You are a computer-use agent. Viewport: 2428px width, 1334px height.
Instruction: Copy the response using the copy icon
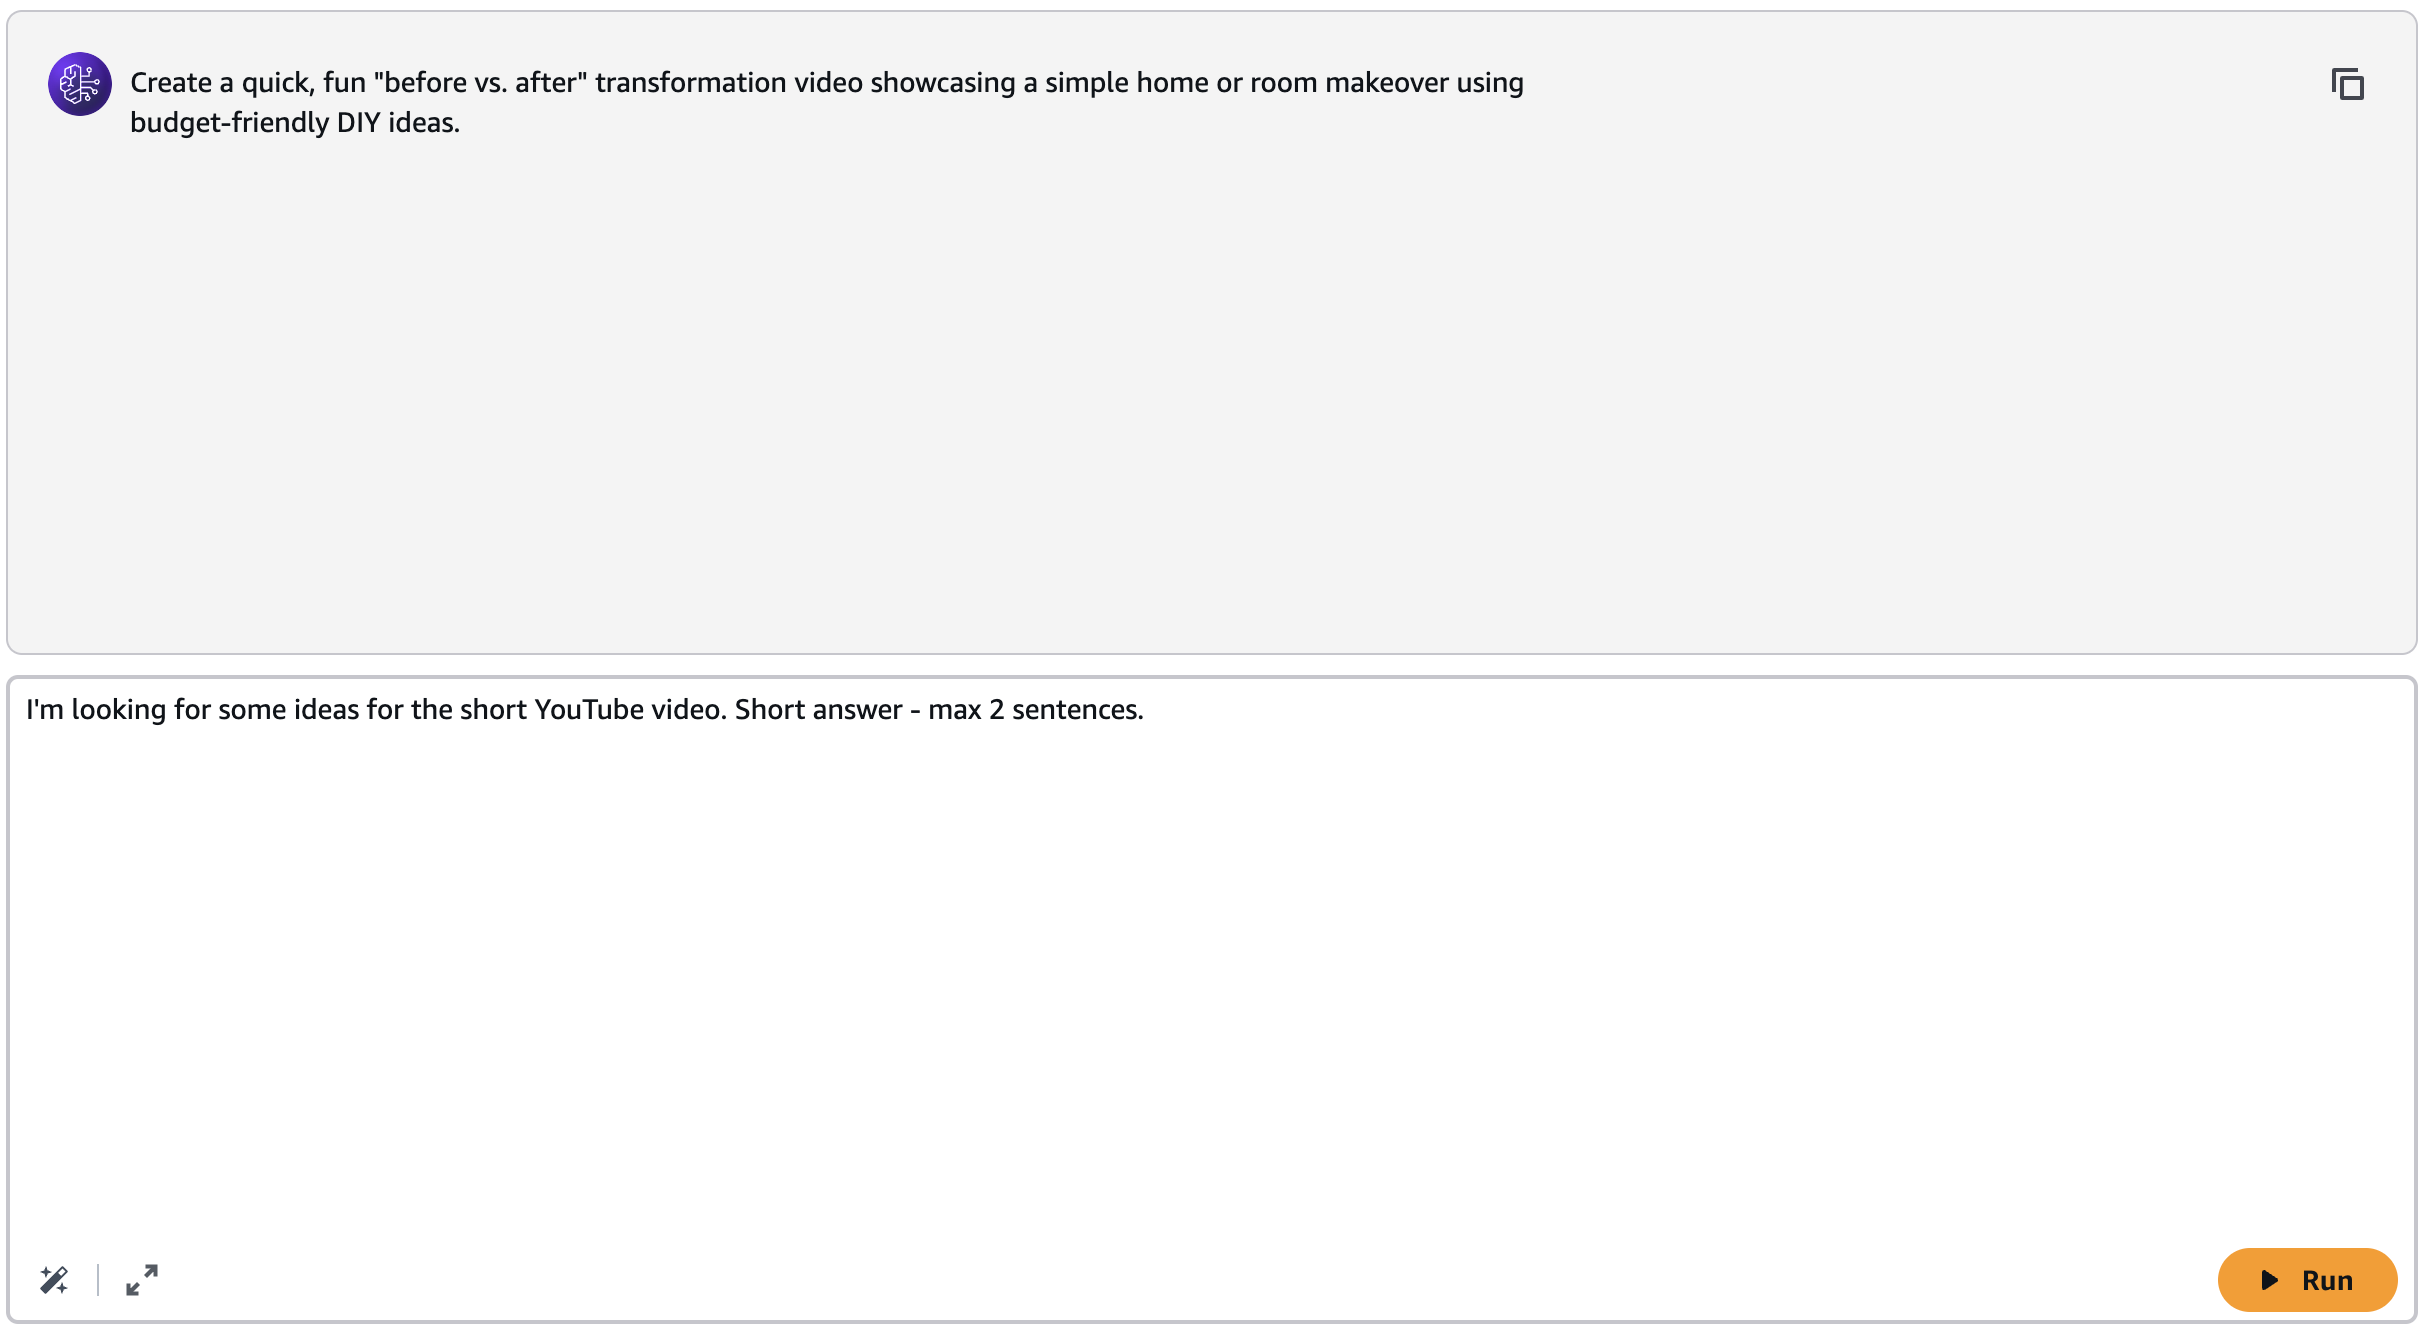(x=2347, y=84)
